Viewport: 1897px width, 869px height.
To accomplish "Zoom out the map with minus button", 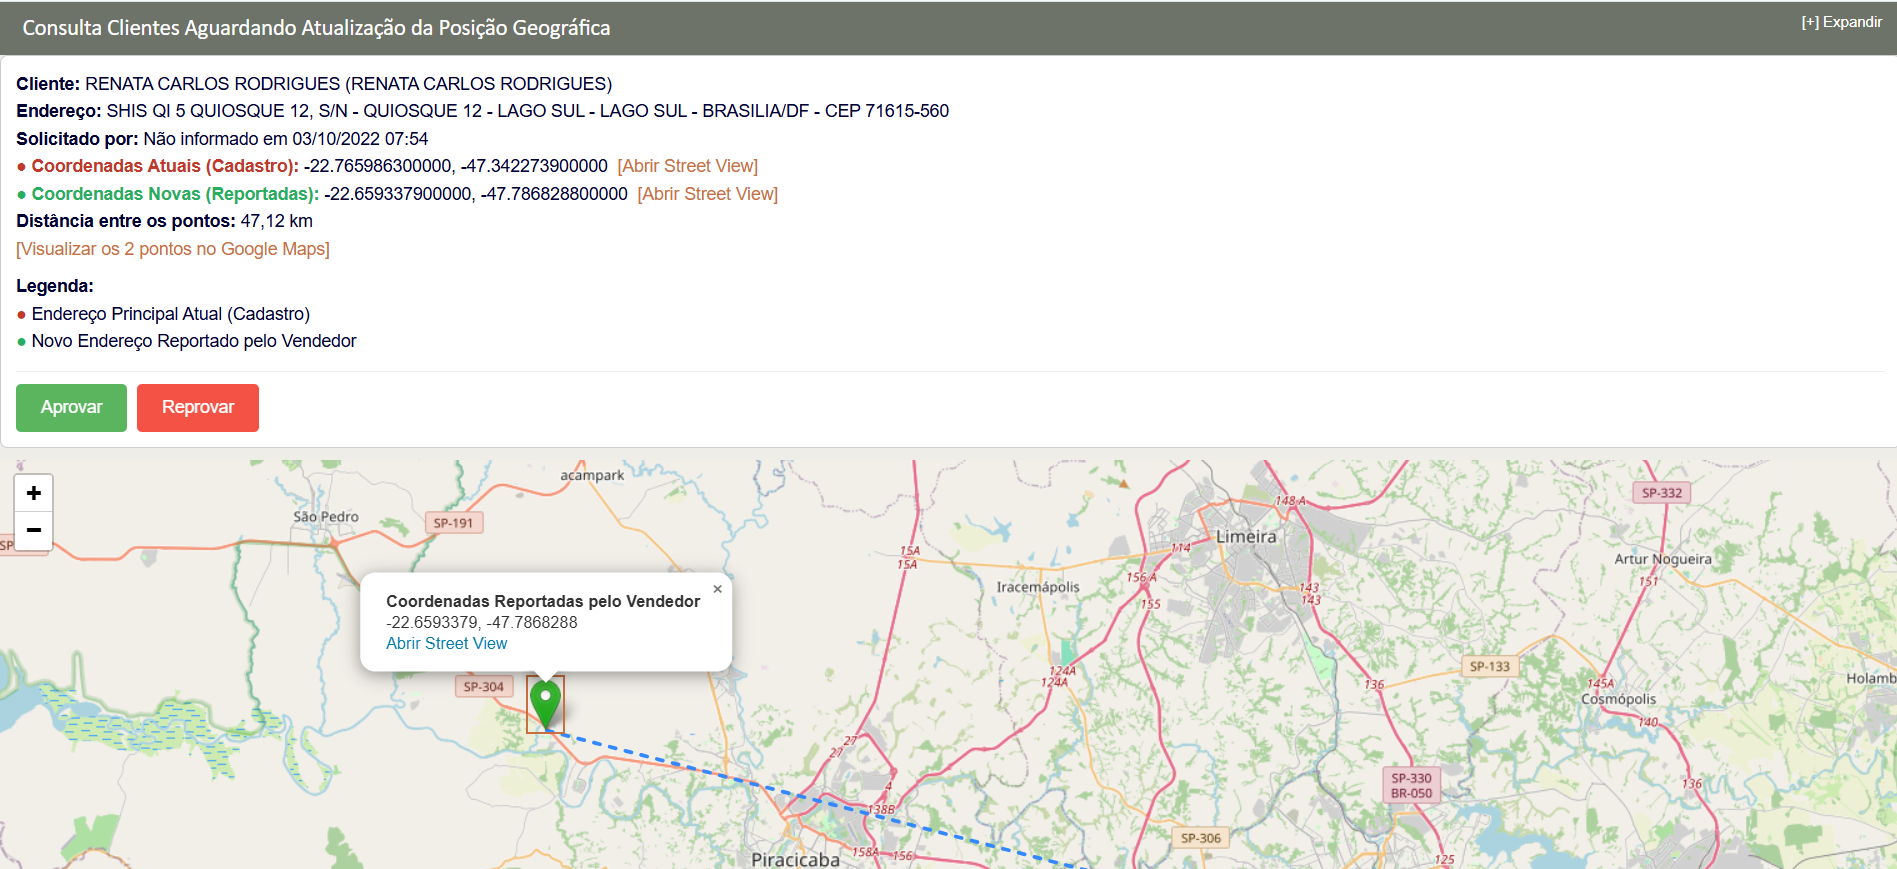I will 34,530.
